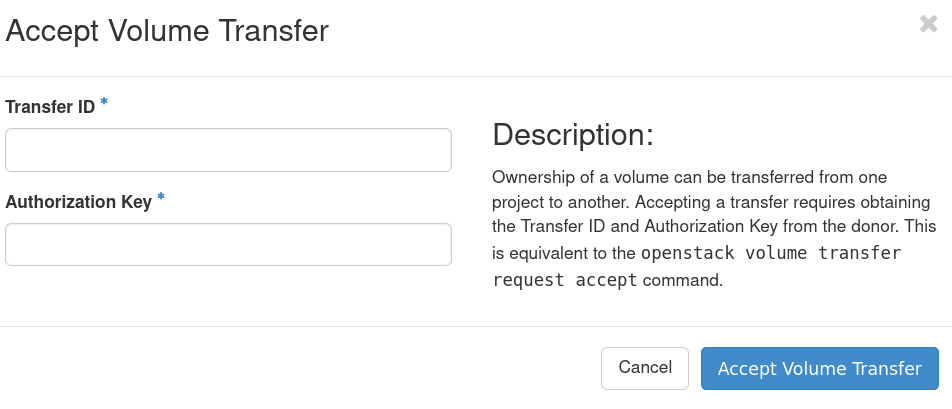Click the Transfer ID input field

pos(228,150)
